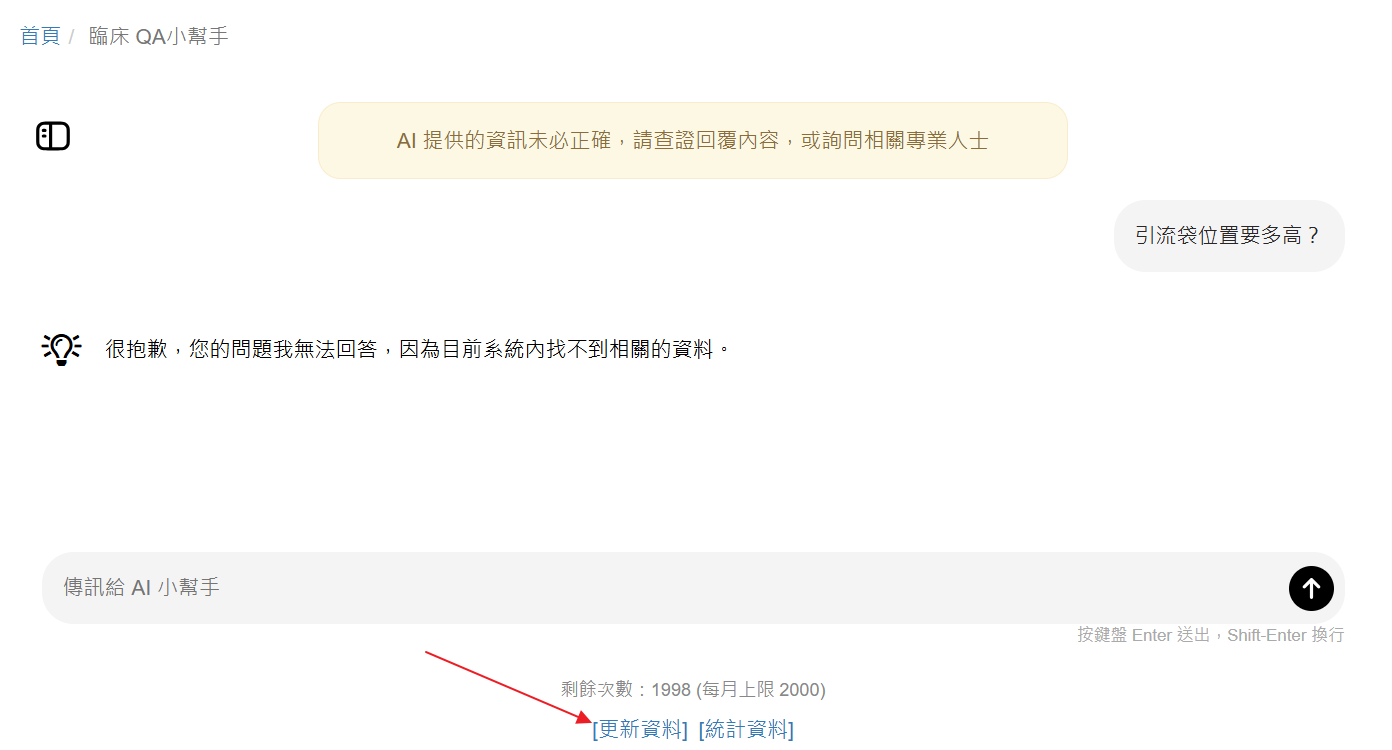The height and width of the screenshot is (750, 1392).
Task: Send message with the black arrow button
Action: 1311,588
